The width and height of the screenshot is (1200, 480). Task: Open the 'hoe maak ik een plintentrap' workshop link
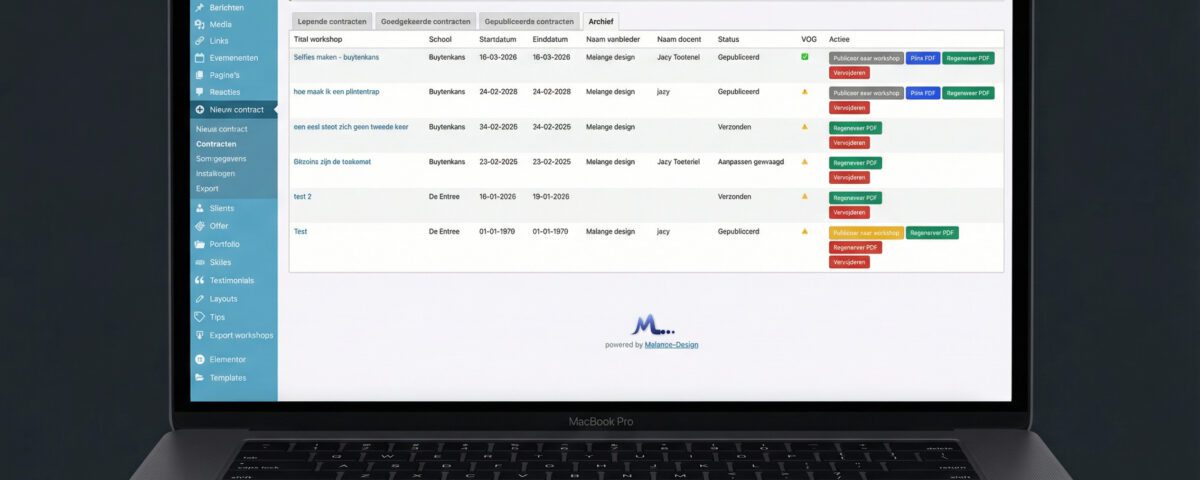click(336, 92)
